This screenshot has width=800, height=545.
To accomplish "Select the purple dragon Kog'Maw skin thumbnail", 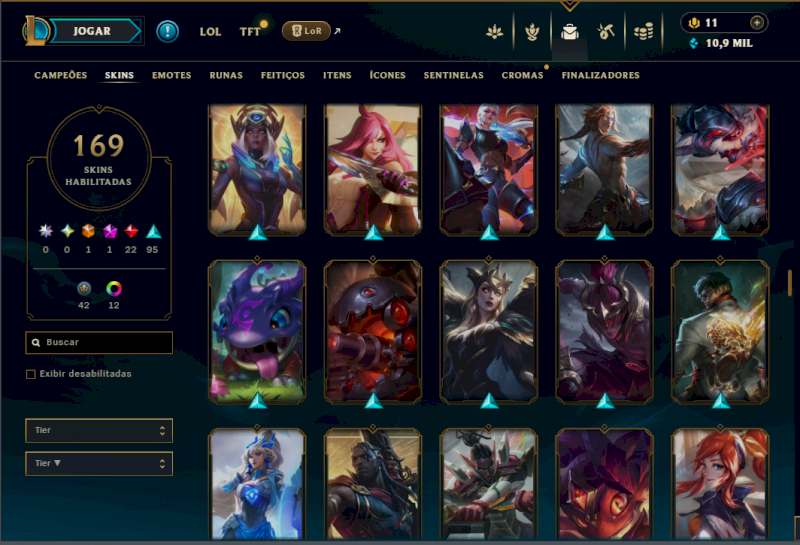I will [257, 331].
